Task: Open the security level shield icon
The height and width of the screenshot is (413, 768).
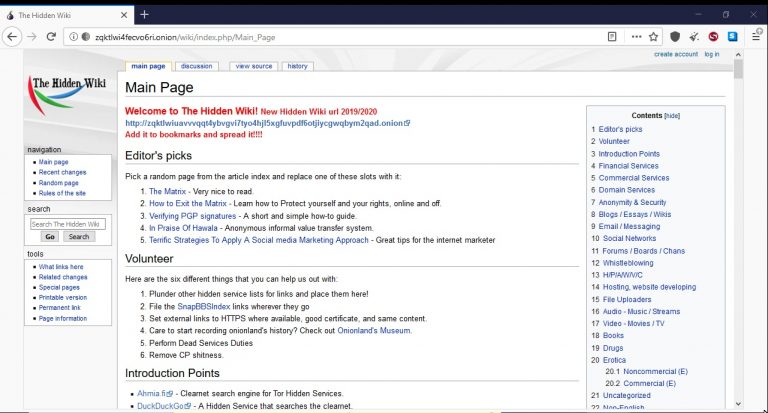Action: (675, 37)
